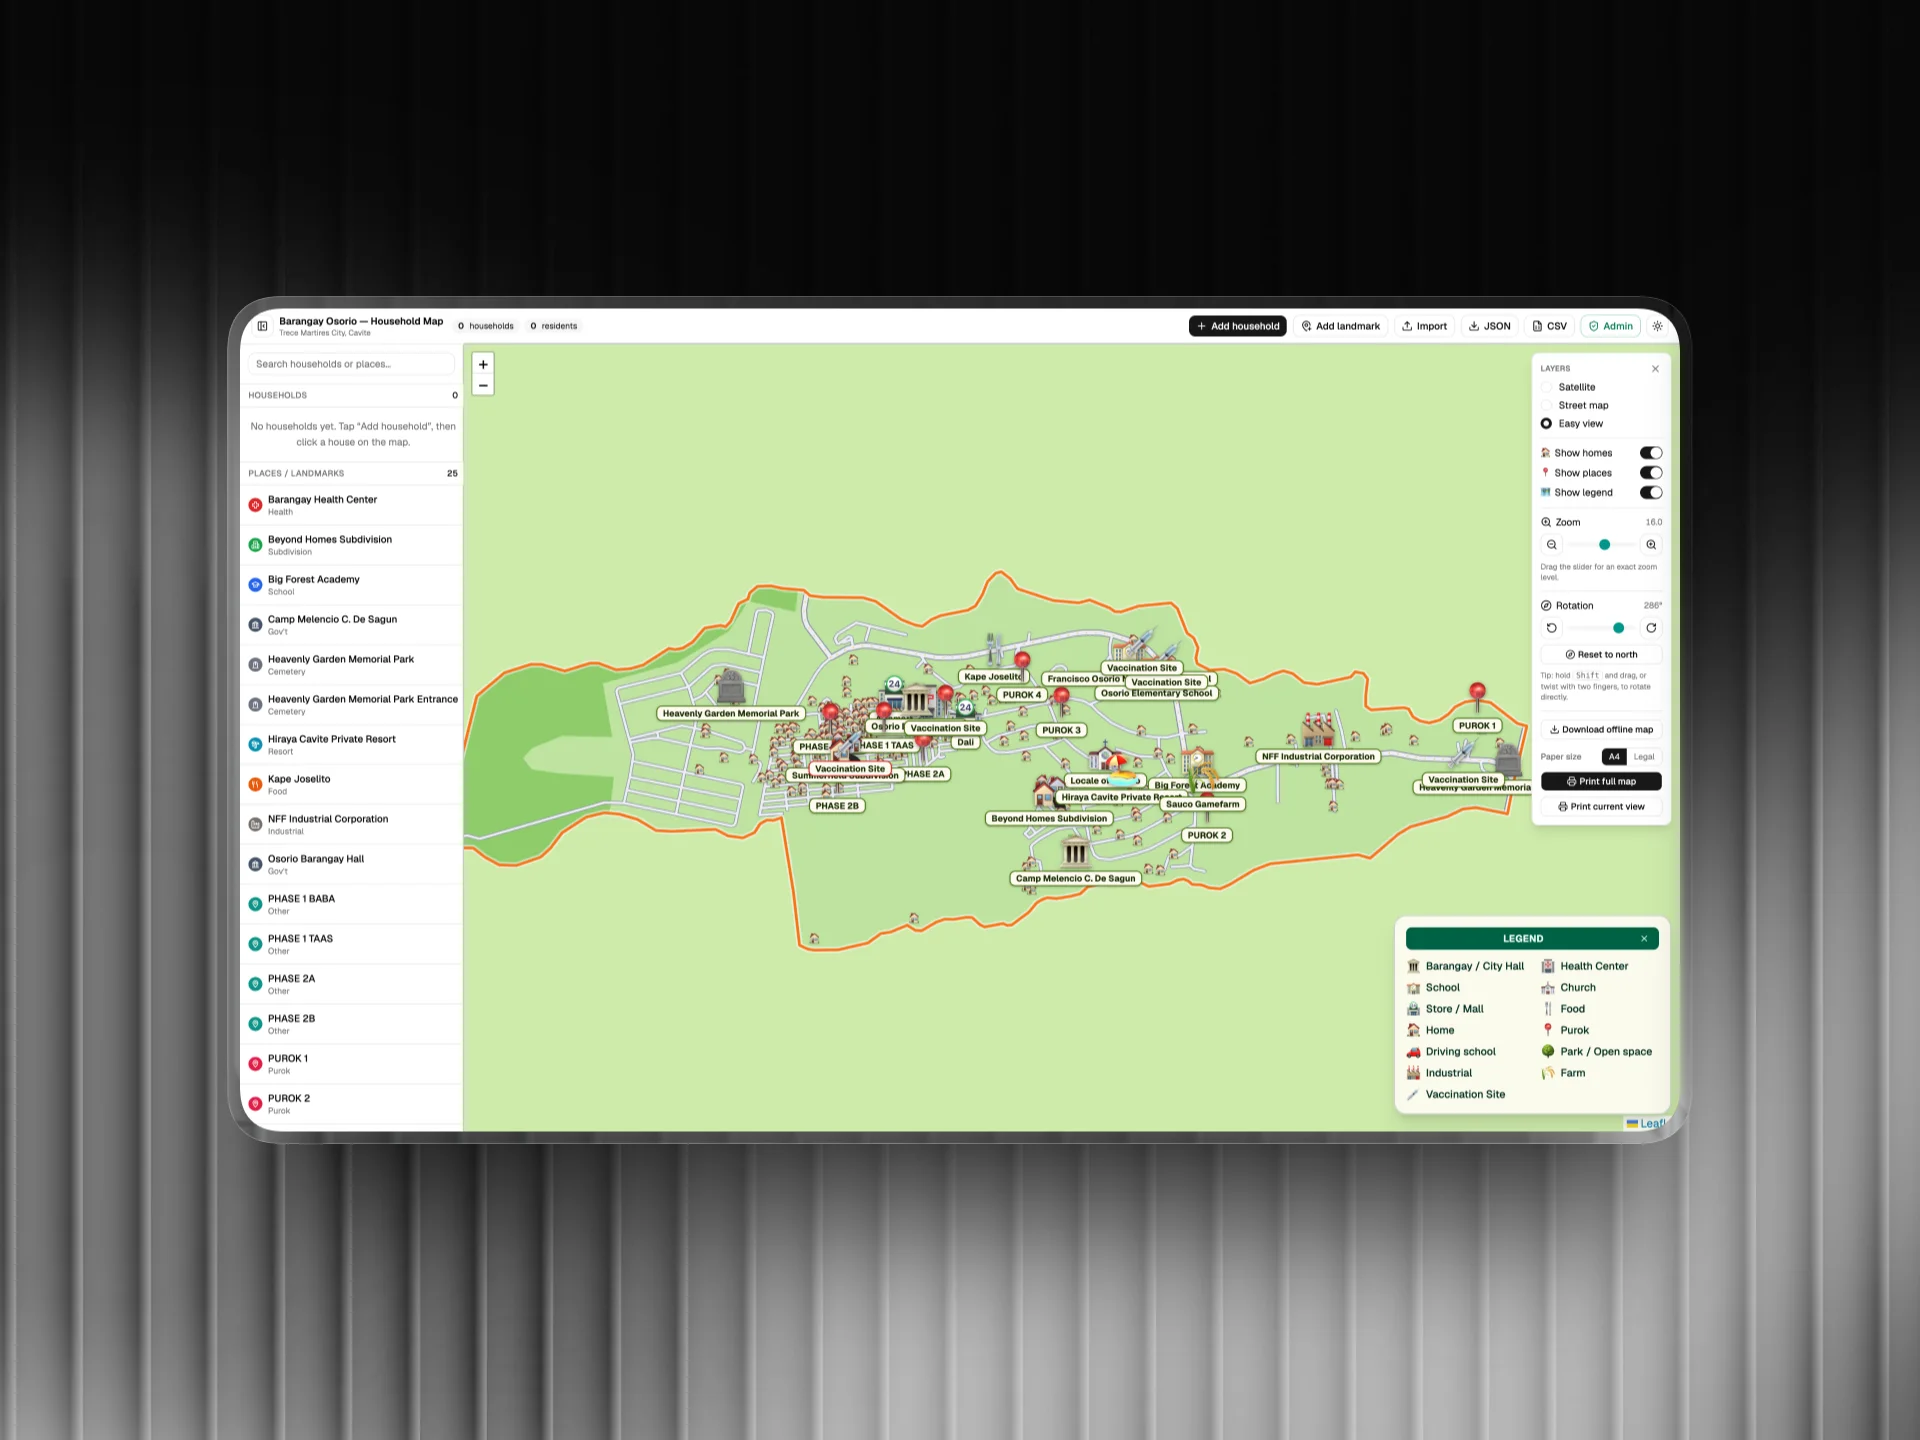The image size is (1920, 1440).
Task: Click zoom-out magnifier in Layers panel
Action: pyautogui.click(x=1552, y=545)
